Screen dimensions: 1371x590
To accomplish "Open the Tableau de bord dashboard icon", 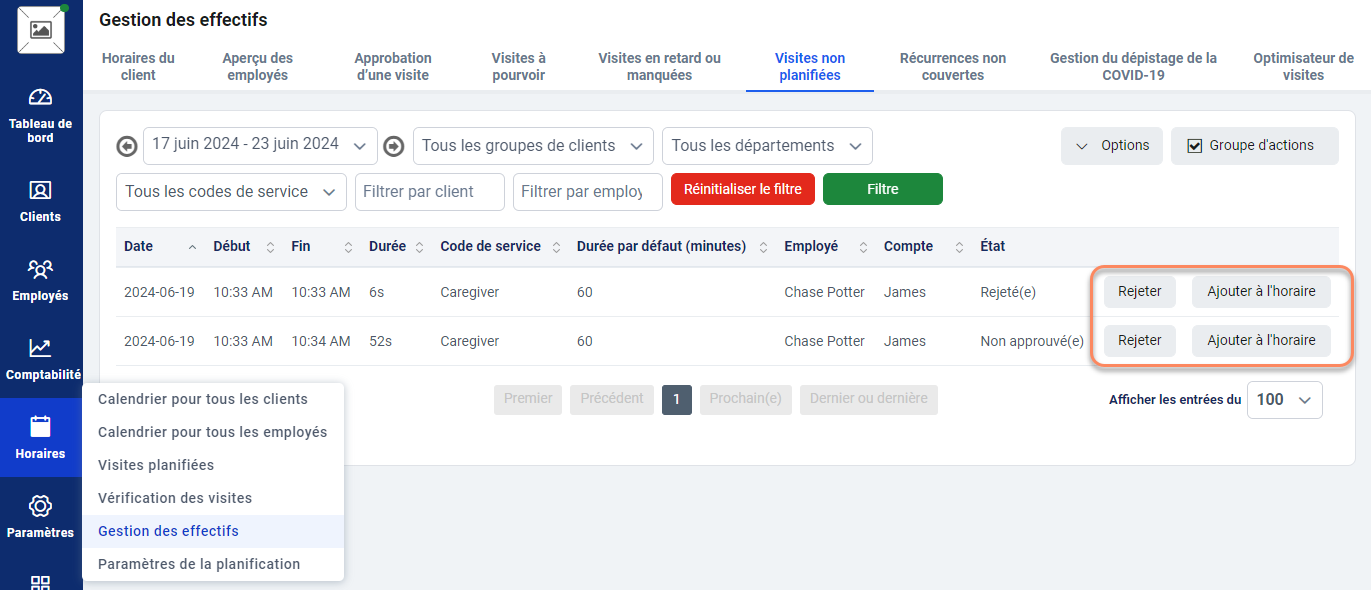I will coord(40,98).
